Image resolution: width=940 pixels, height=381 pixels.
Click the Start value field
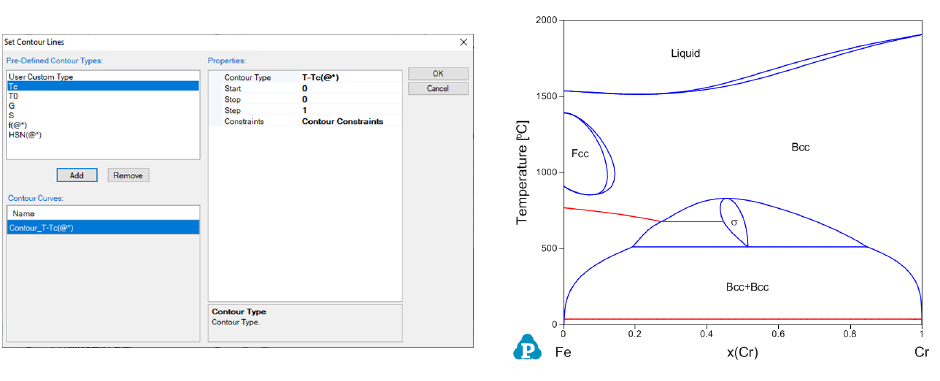point(350,88)
